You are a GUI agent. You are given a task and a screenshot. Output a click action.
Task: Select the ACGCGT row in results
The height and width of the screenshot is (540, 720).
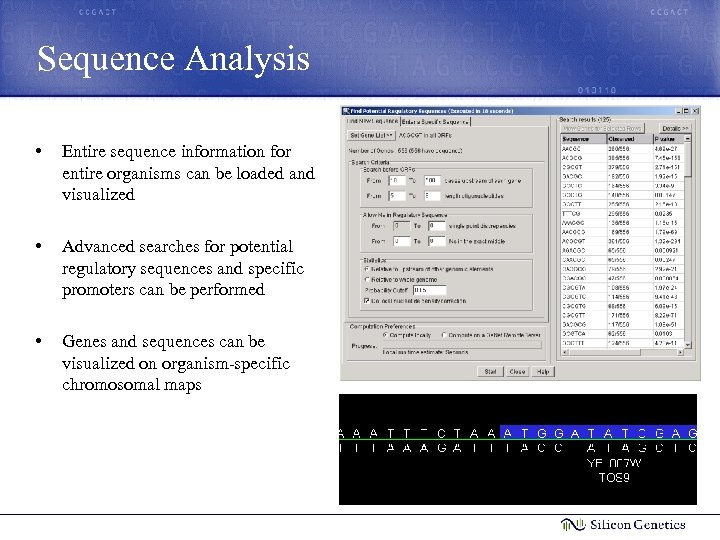coord(622,241)
